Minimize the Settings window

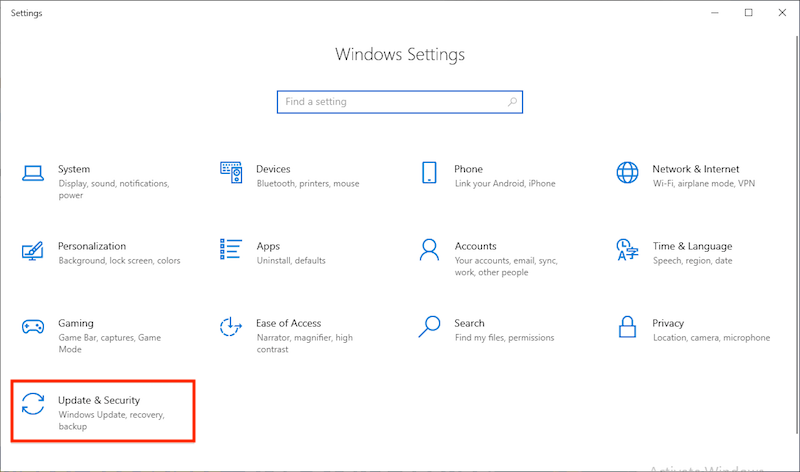tap(715, 13)
